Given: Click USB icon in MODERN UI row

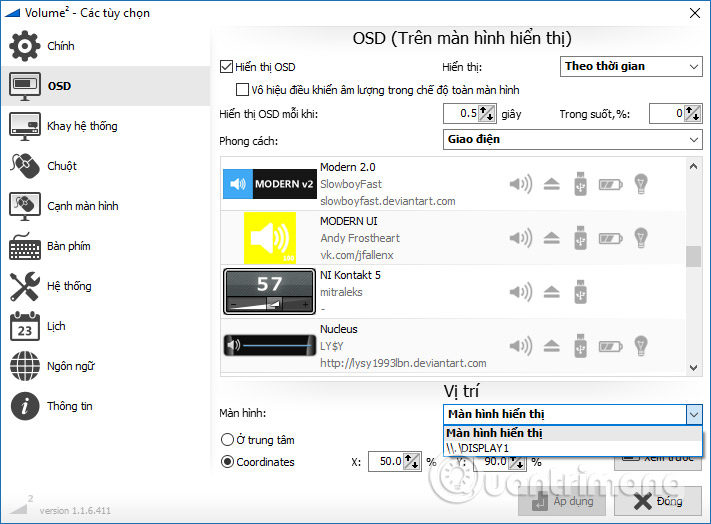Looking at the screenshot, I should pos(580,238).
